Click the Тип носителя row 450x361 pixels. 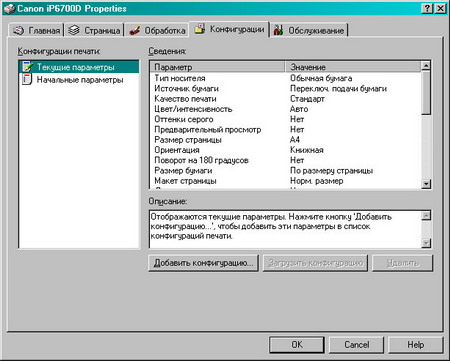286,78
